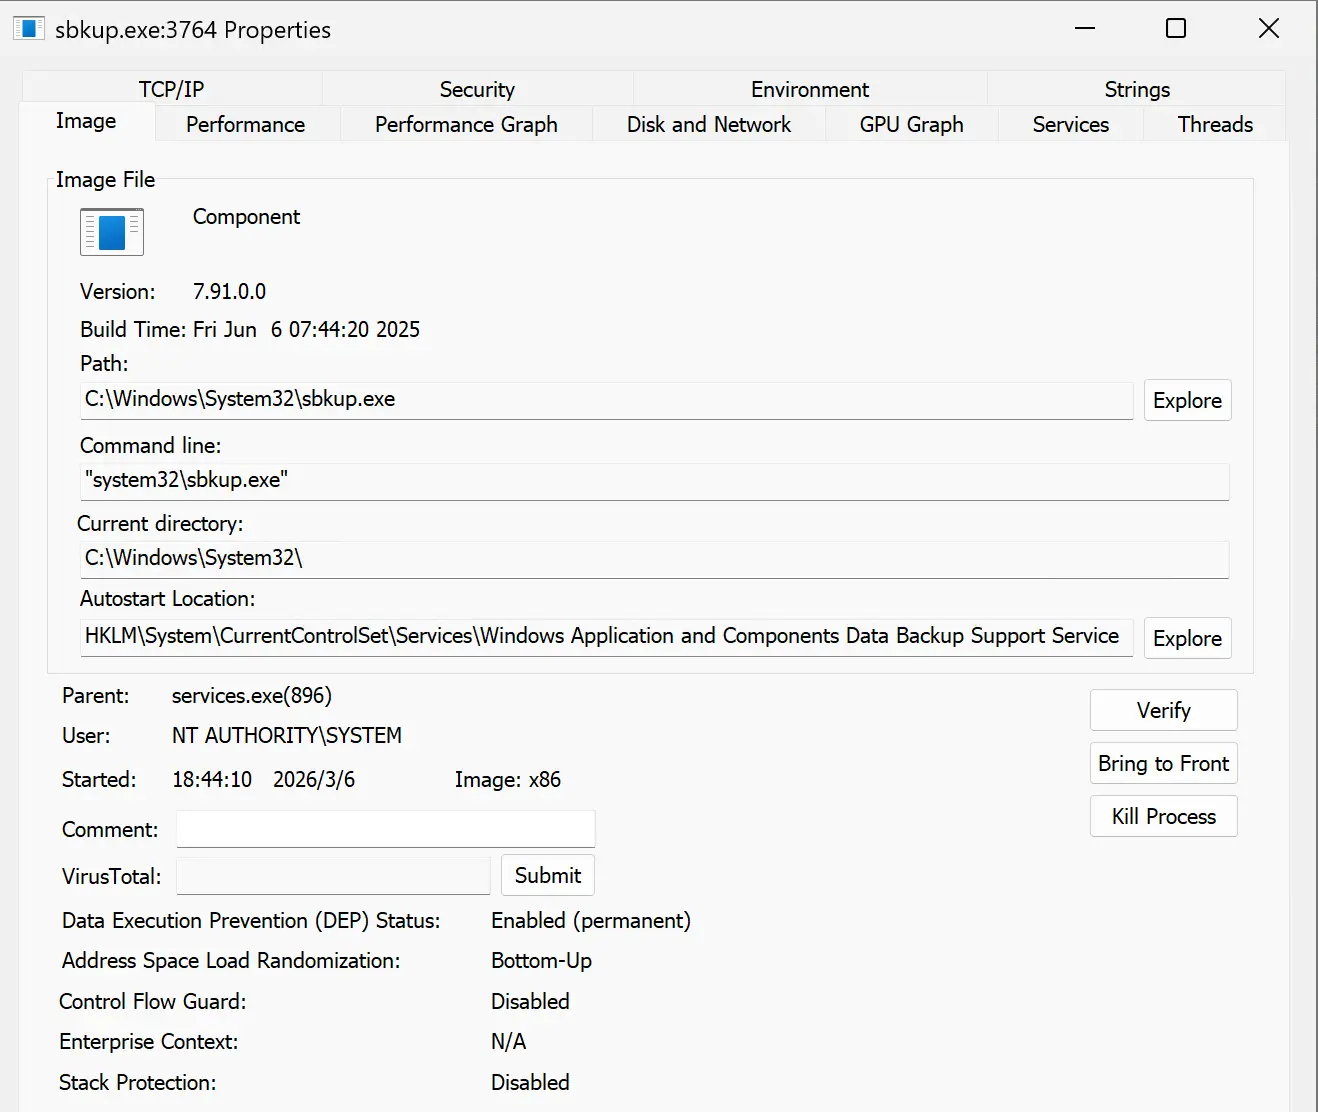Image resolution: width=1318 pixels, height=1112 pixels.
Task: Open the Performance Graph tab
Action: (x=466, y=125)
